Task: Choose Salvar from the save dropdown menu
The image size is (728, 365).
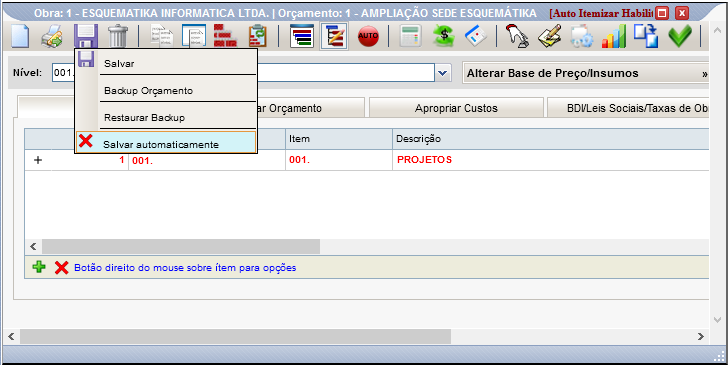Action: [166, 63]
